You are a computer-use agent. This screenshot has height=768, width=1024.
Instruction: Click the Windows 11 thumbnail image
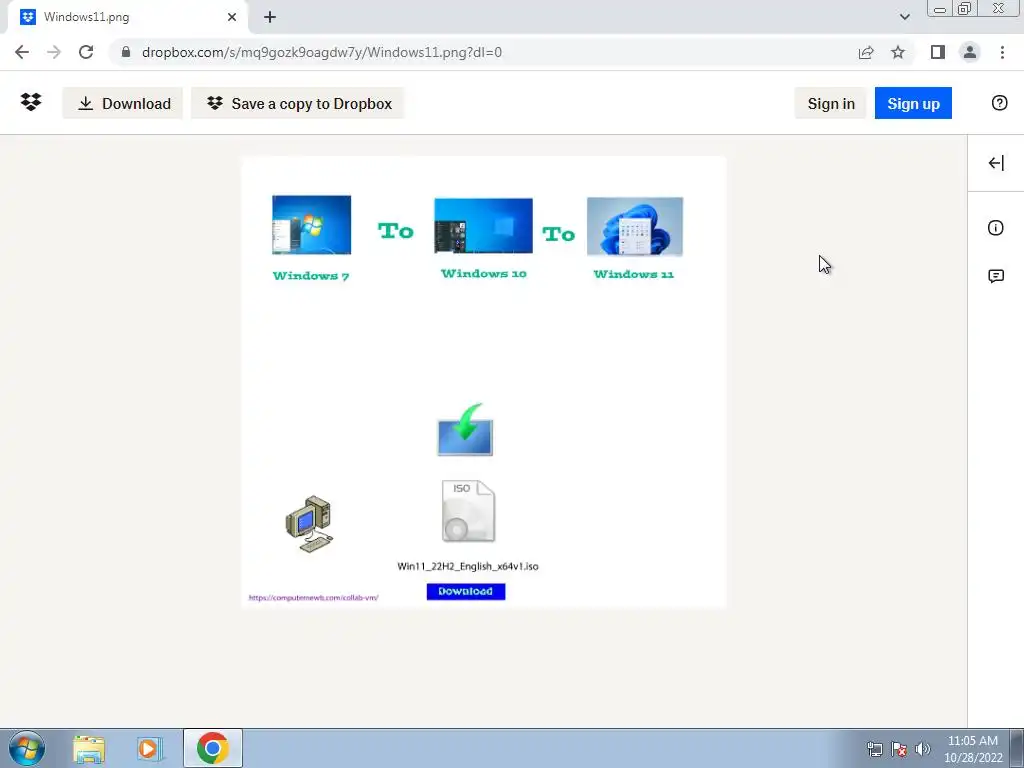[635, 227]
